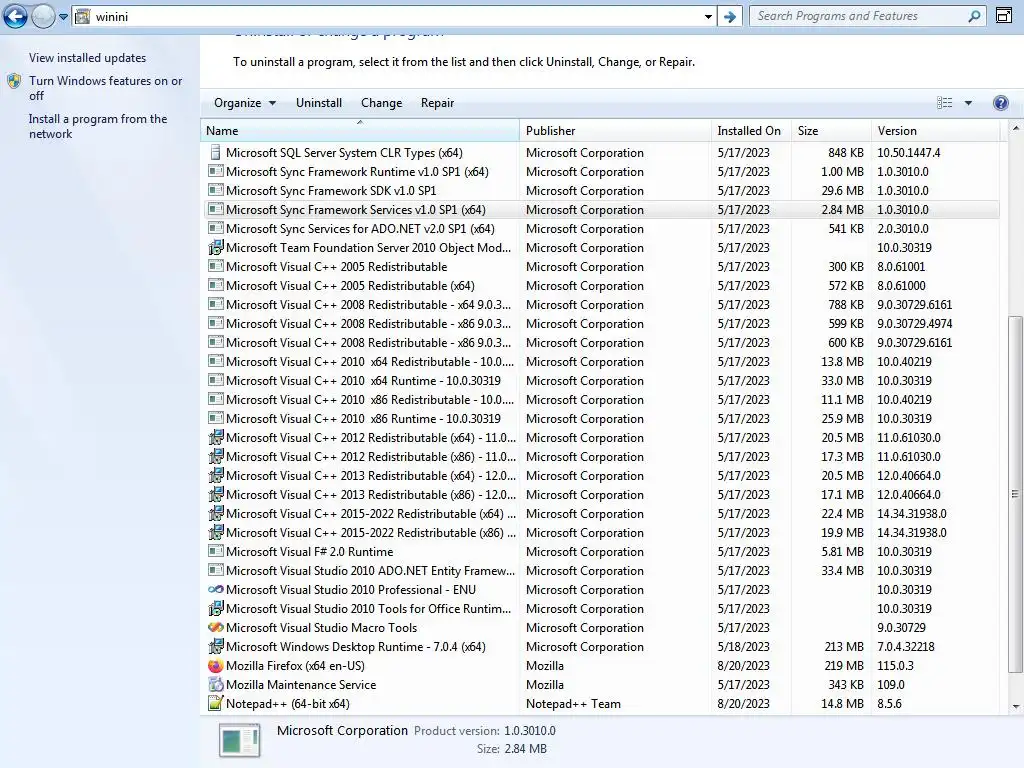Screen dimensions: 1024x768
Task: Select Visual Studio 2010 ADO.NET Entity Framework row
Action: click(x=600, y=571)
